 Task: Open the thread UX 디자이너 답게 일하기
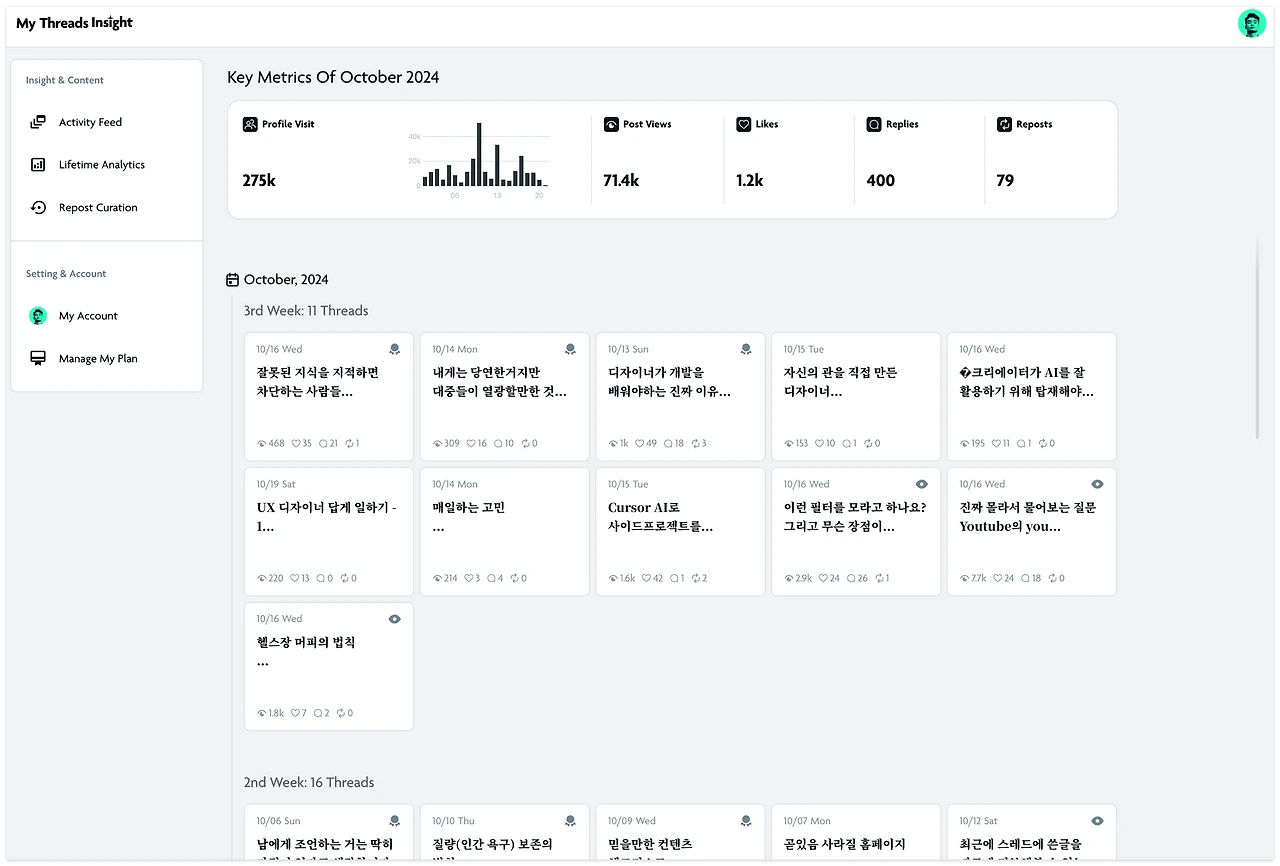329,532
